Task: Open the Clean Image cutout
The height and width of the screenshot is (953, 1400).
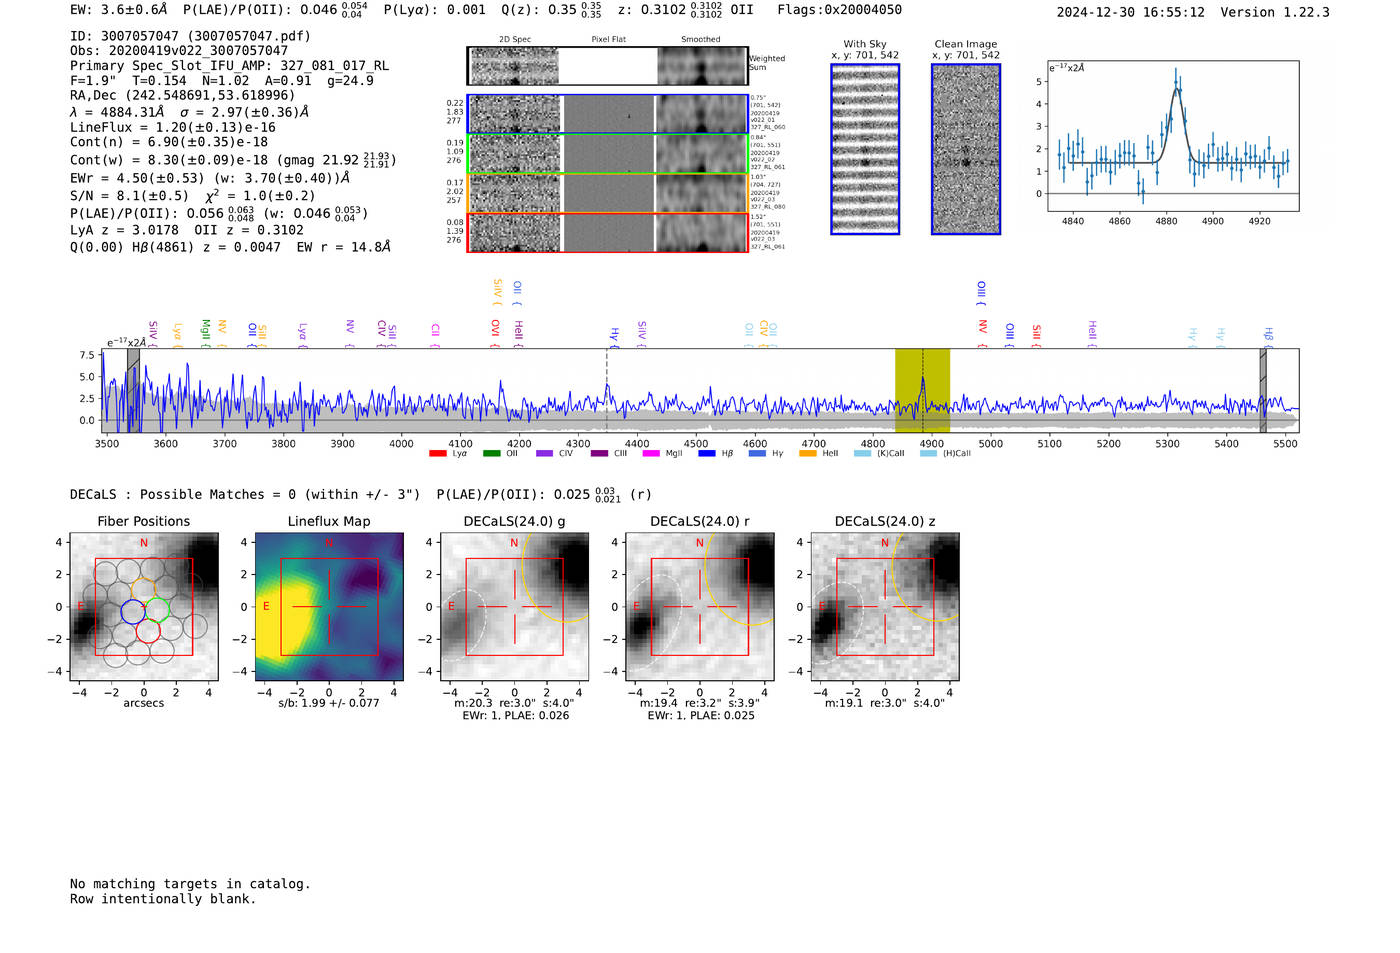Action: click(x=966, y=149)
